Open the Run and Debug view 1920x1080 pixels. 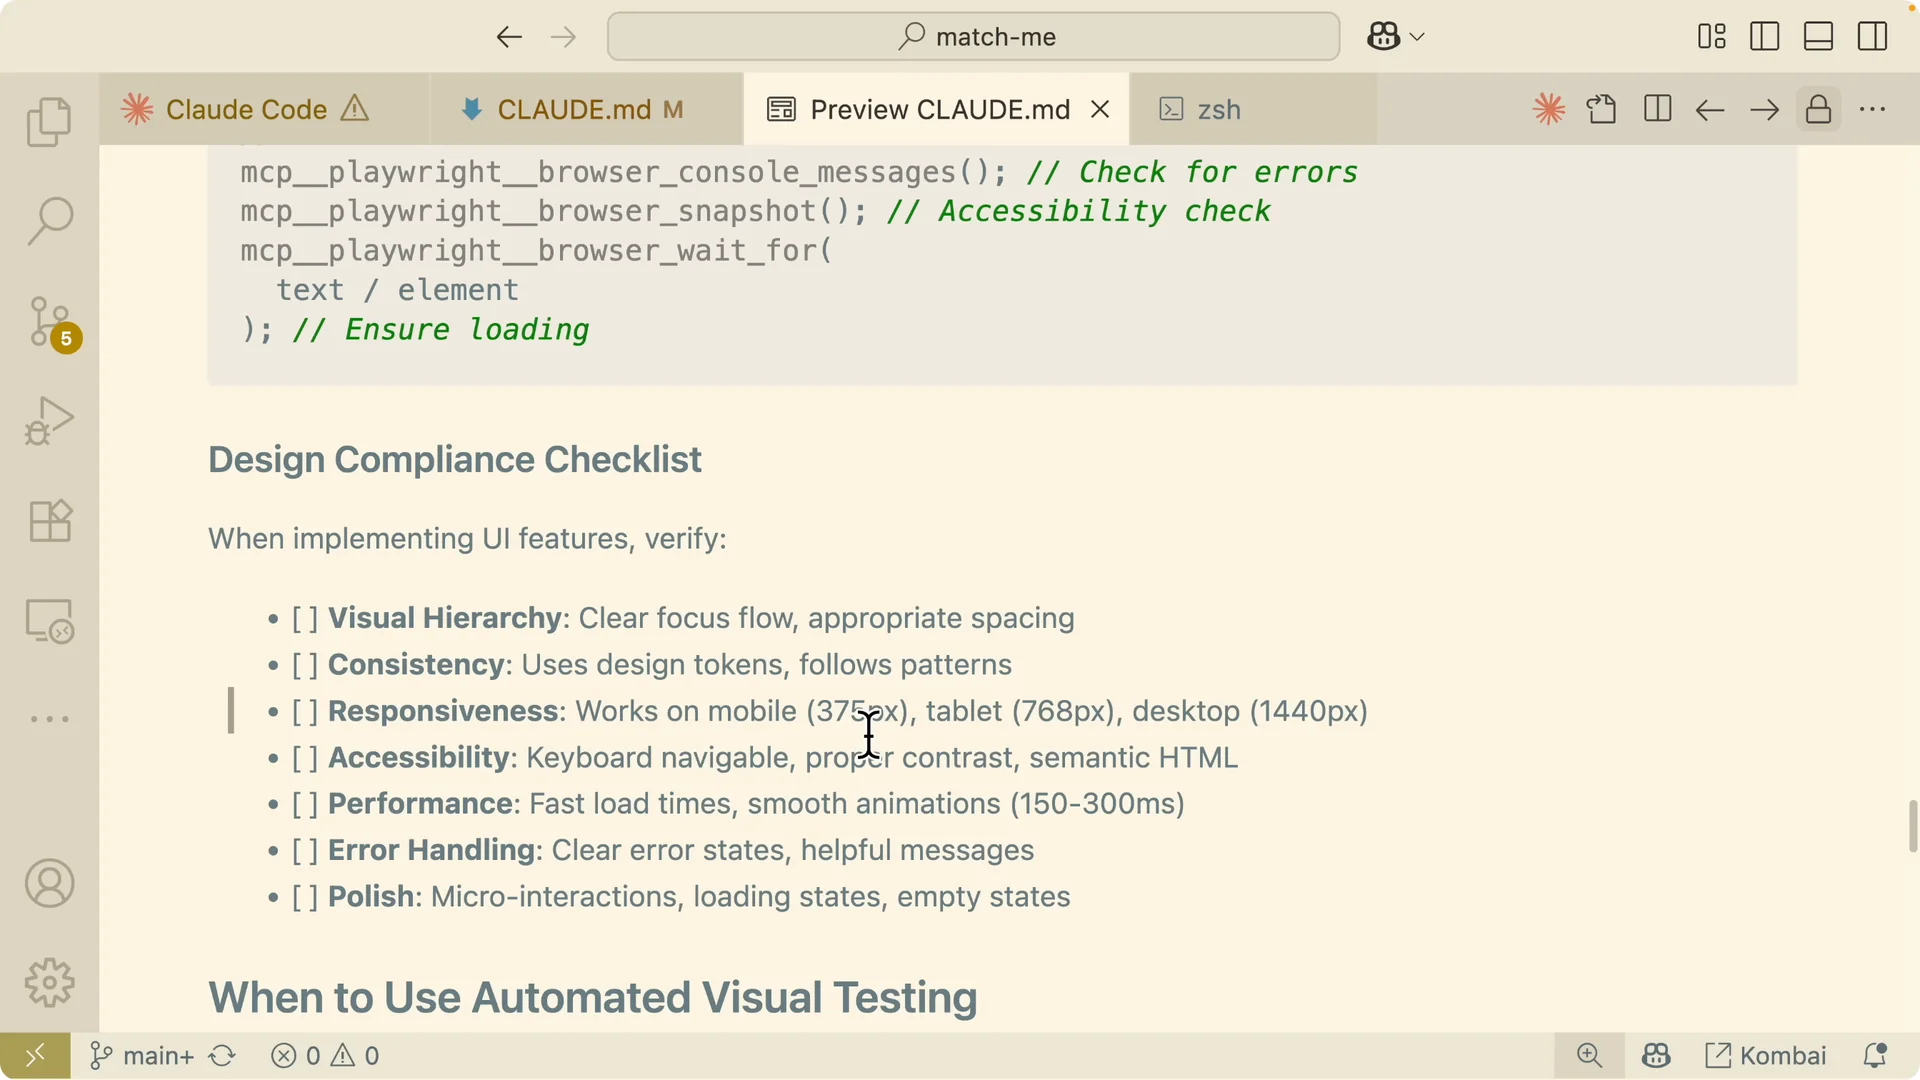tap(49, 421)
